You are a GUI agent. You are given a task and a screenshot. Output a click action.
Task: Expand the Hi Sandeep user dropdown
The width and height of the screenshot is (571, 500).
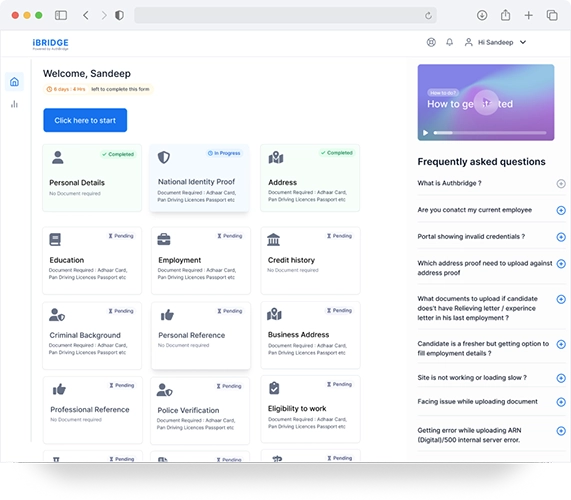523,42
